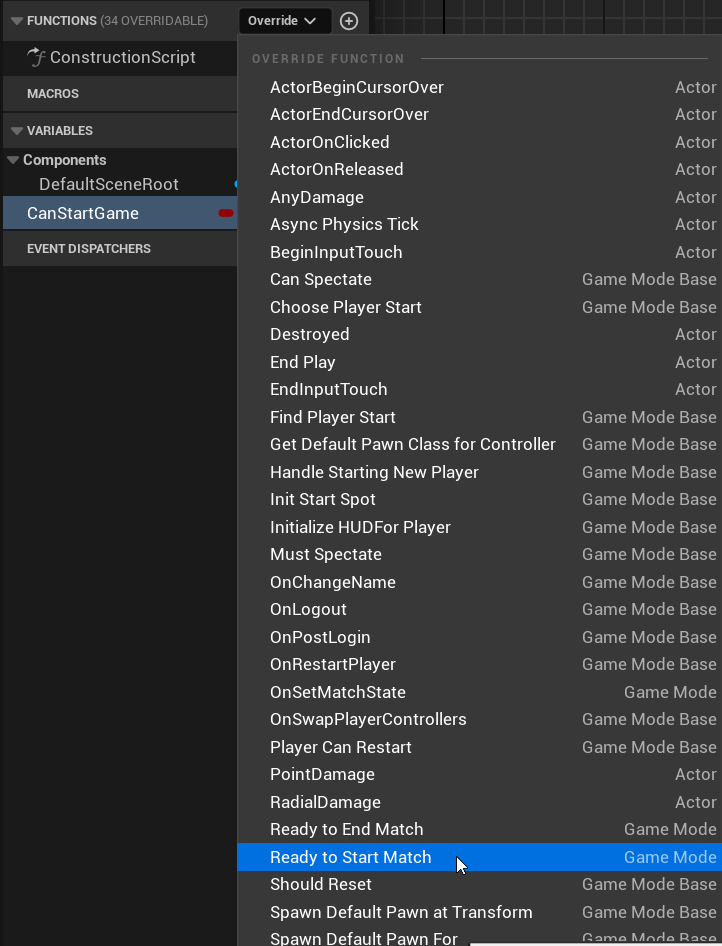
Task: Select the CanStartGame variable
Action: (83, 213)
